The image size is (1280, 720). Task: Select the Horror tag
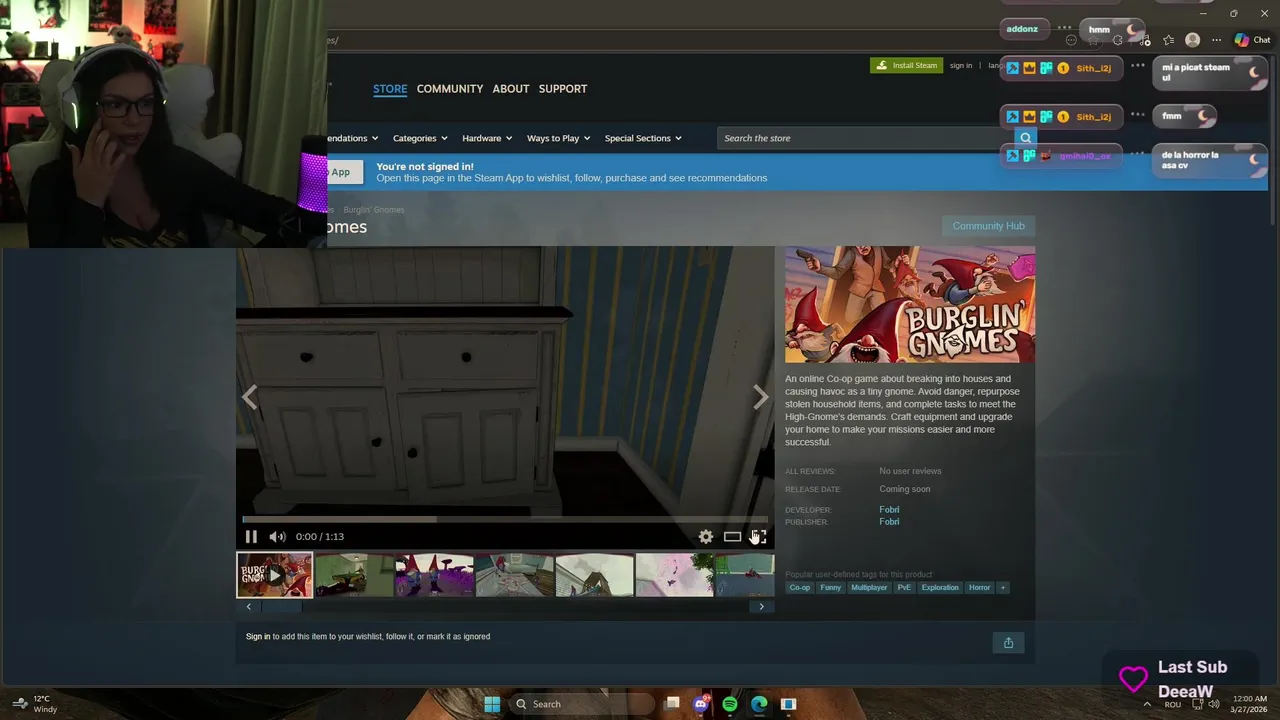tap(979, 588)
